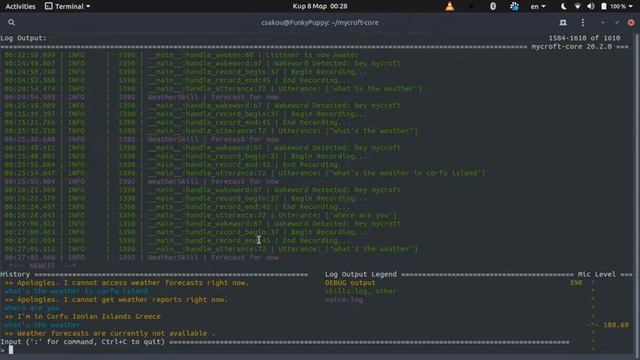This screenshot has height=360, width=640.
Task: Open the VLC tray icon
Action: coord(449,6)
